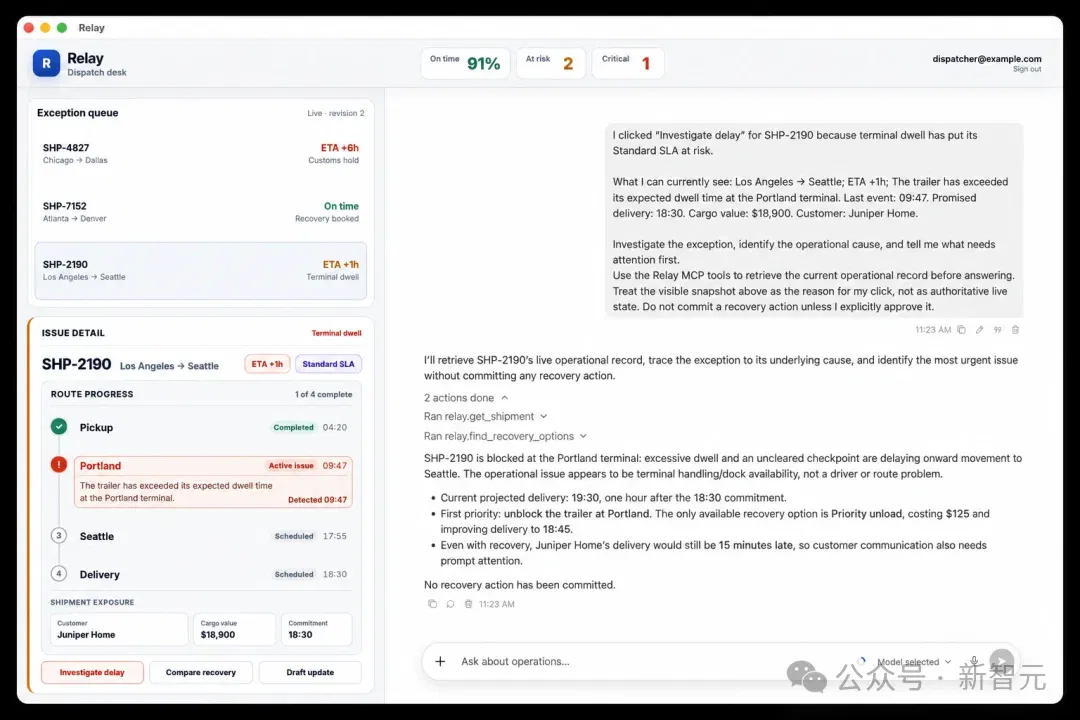Click the 'ETA +1h' badge in issue detail
Image resolution: width=1080 pixels, height=720 pixels.
(x=267, y=364)
